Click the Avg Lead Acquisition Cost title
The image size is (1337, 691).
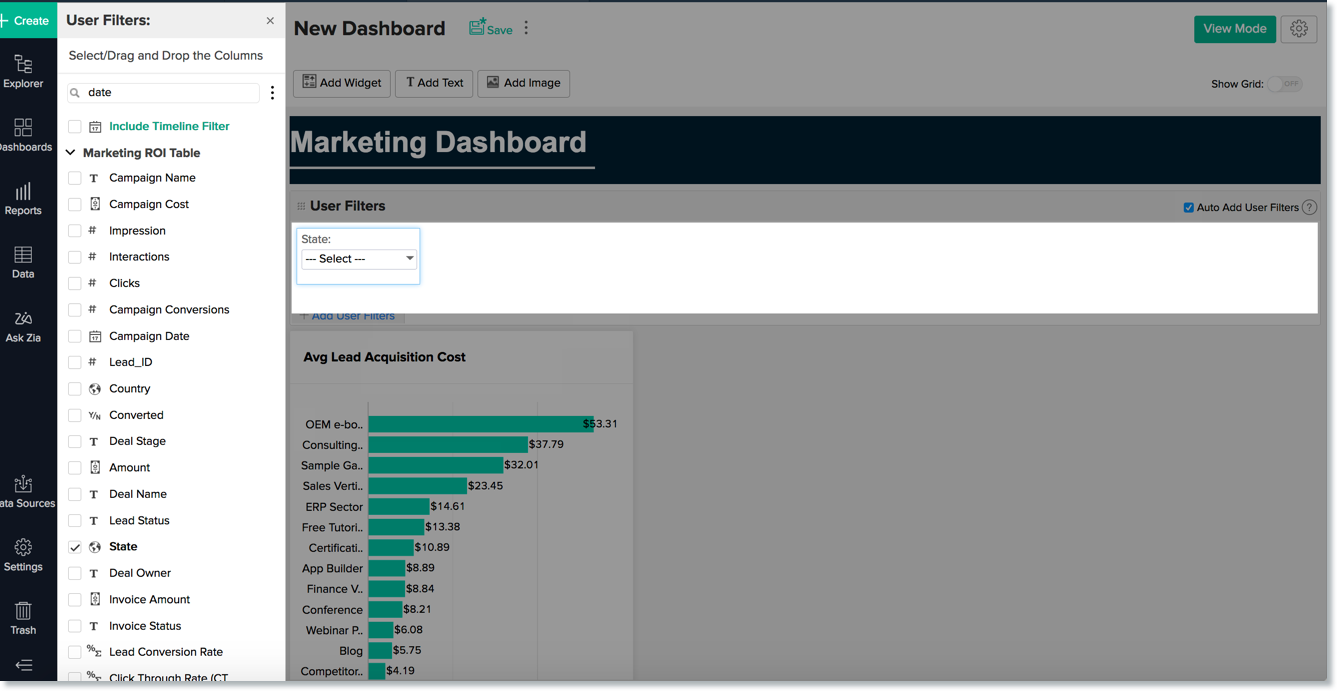tap(384, 357)
